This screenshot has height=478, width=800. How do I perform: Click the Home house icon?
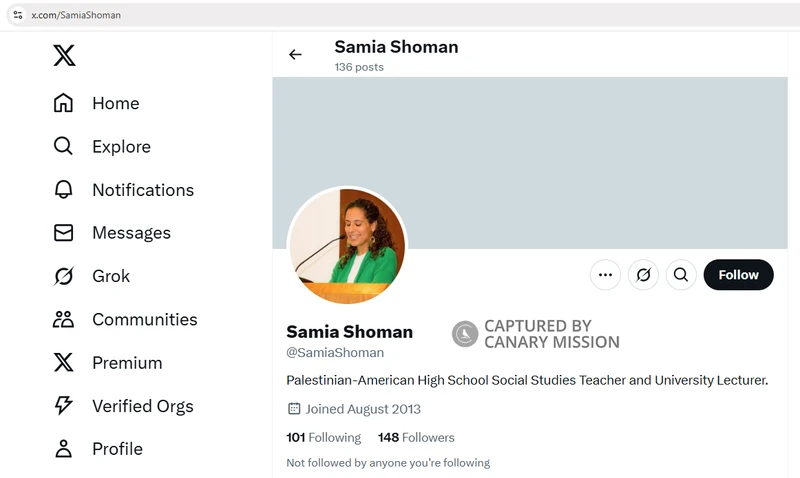point(63,103)
